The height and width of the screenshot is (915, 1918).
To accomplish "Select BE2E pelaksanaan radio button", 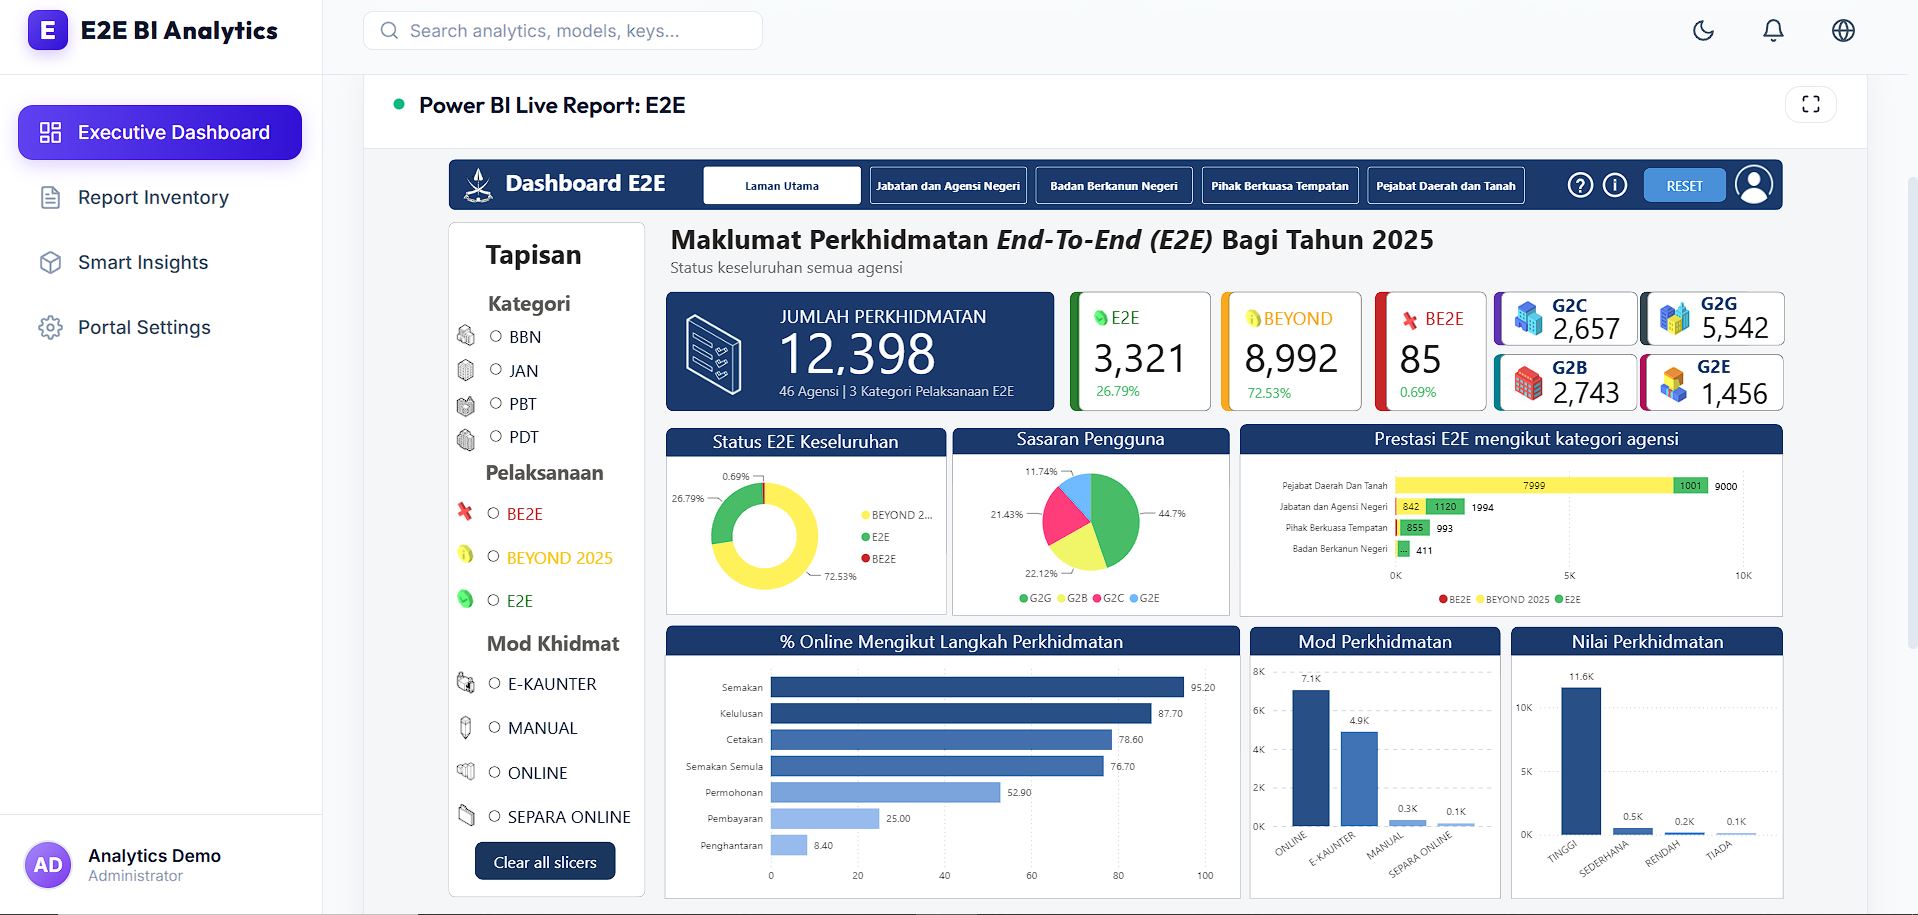I will pos(493,513).
